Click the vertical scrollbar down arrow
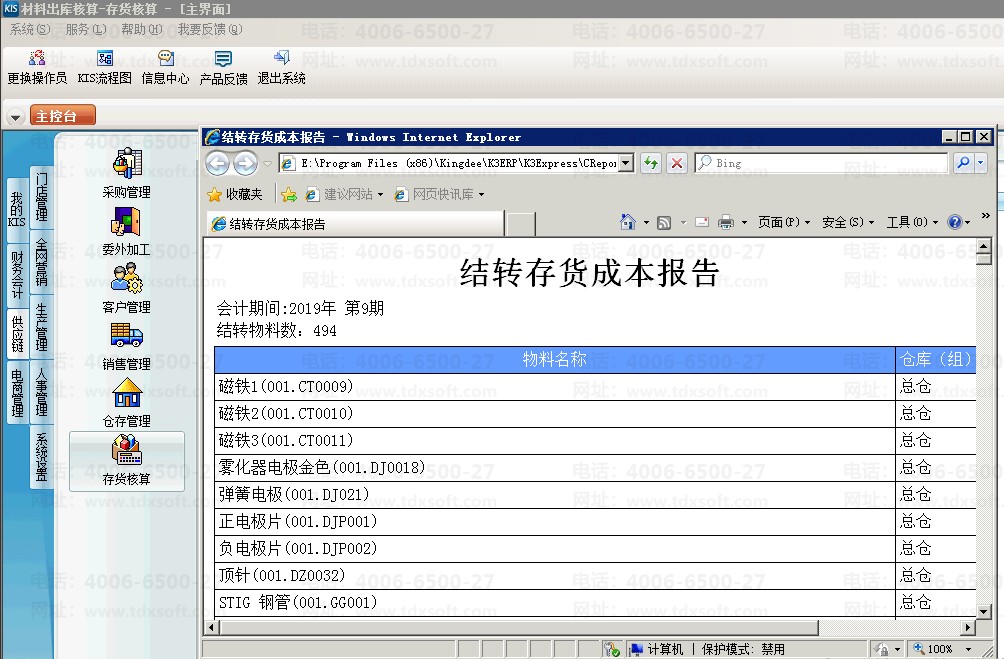Screen dimensions: 1004x659 (983, 611)
